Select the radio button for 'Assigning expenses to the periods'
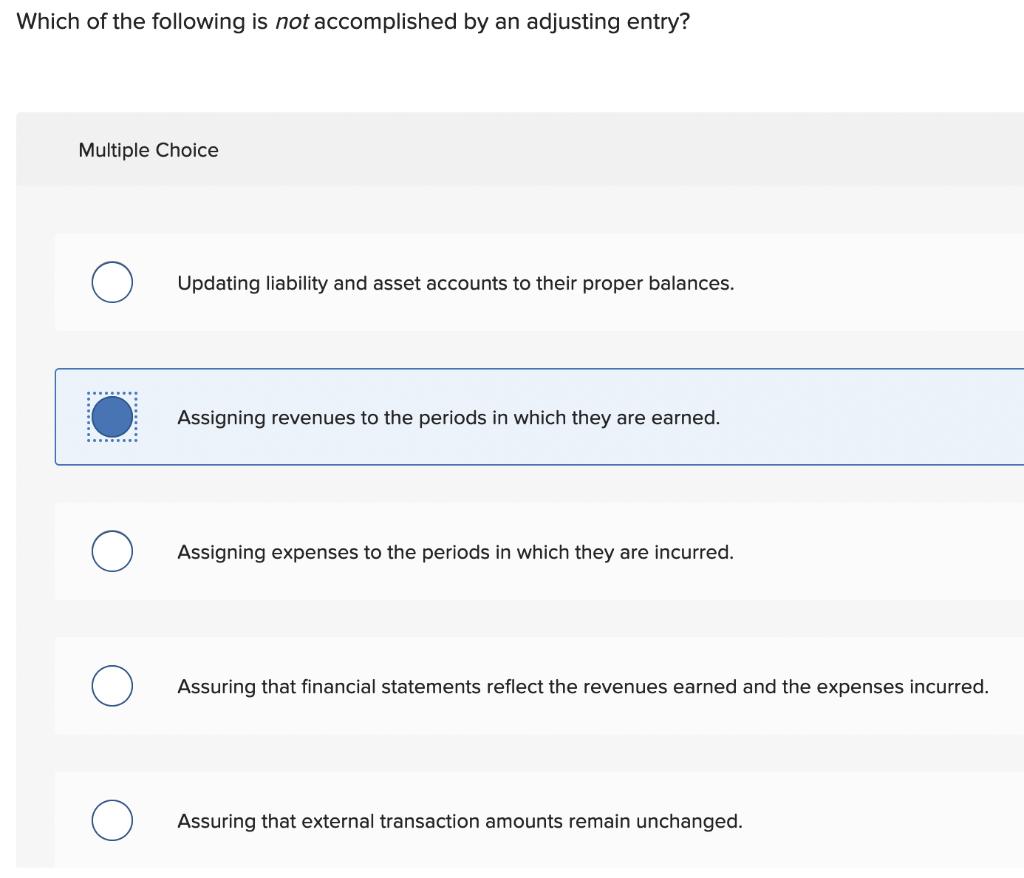1024x878 pixels. (111, 550)
